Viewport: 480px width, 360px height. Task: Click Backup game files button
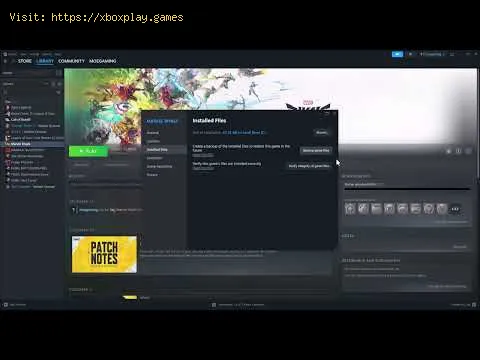click(316, 151)
